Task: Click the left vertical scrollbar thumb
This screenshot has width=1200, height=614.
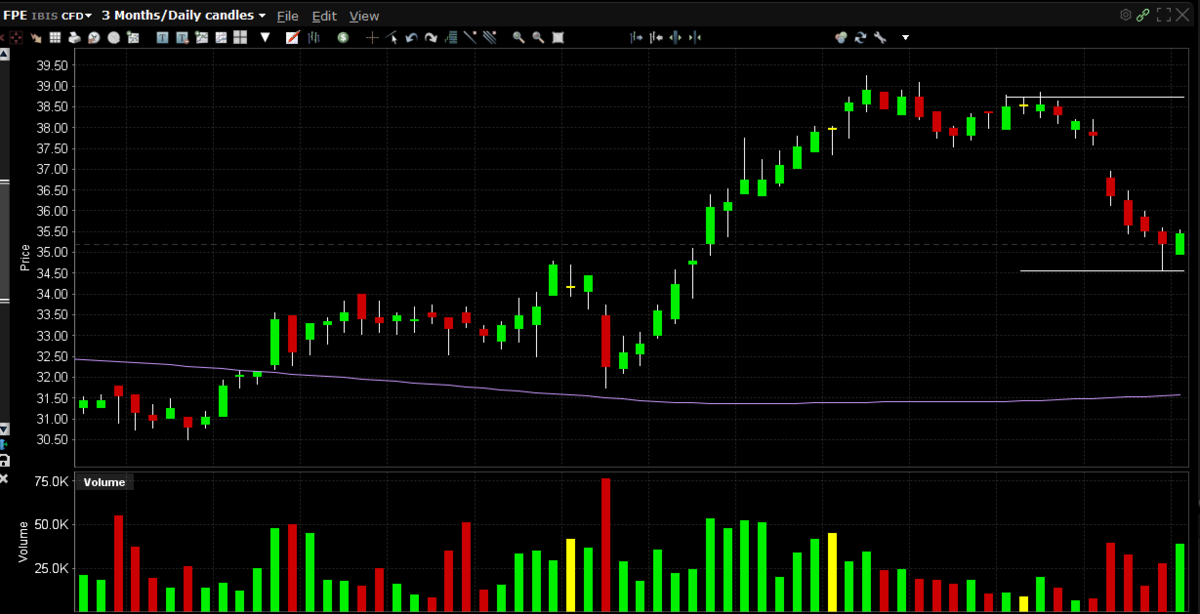Action: click(4, 240)
